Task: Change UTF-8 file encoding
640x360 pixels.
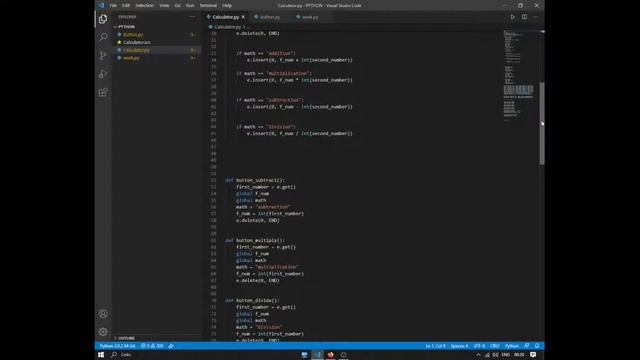Action: (x=479, y=346)
